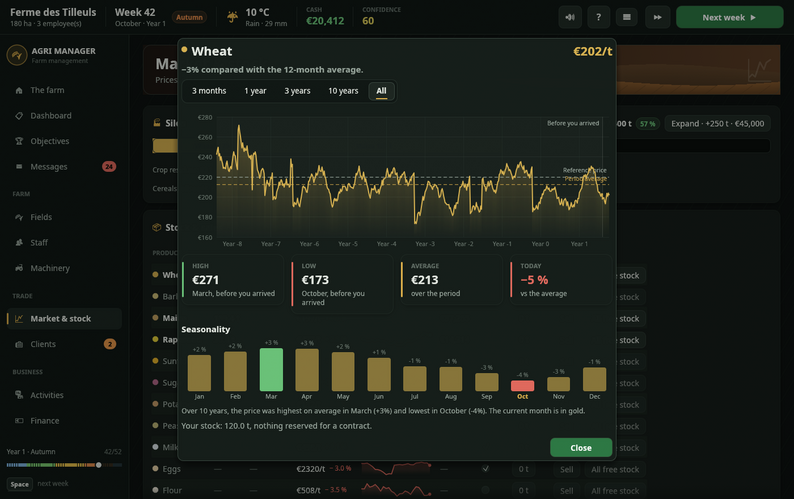The height and width of the screenshot is (499, 794).
Task: Toggle the Eggs row checkbox
Action: coord(486,469)
